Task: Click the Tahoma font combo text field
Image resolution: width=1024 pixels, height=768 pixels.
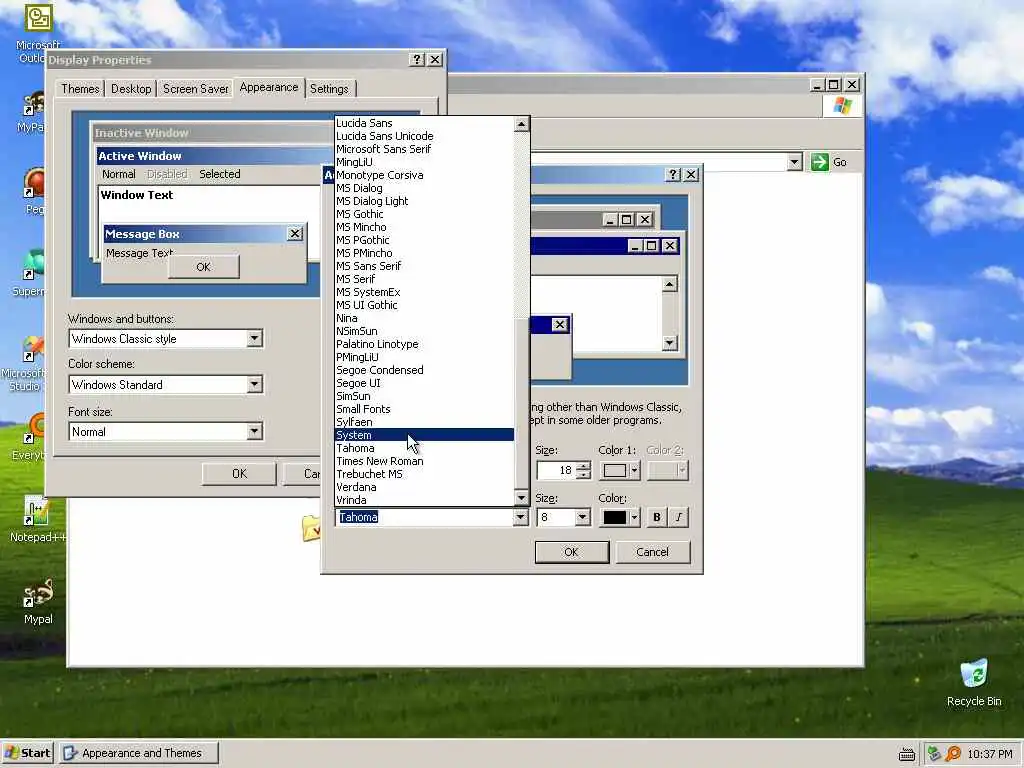Action: 424,517
